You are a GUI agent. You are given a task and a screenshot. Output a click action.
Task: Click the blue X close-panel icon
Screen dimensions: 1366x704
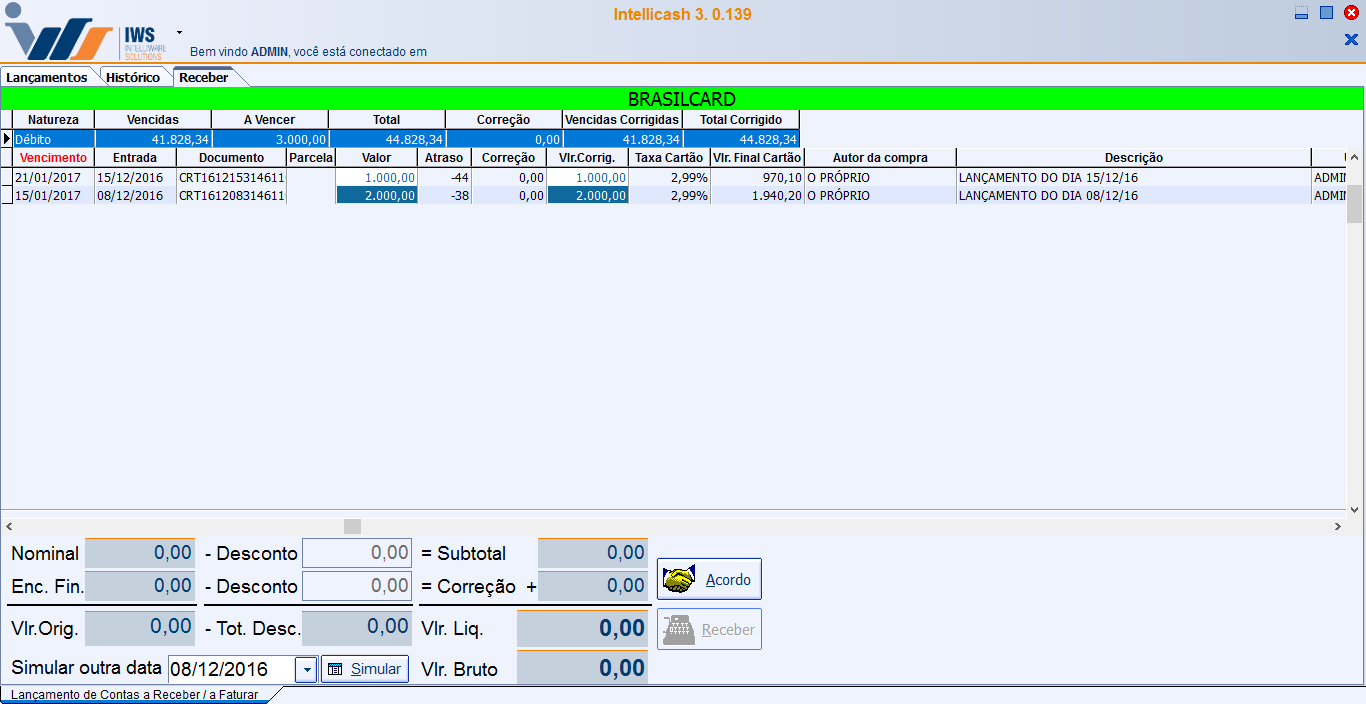(1351, 40)
